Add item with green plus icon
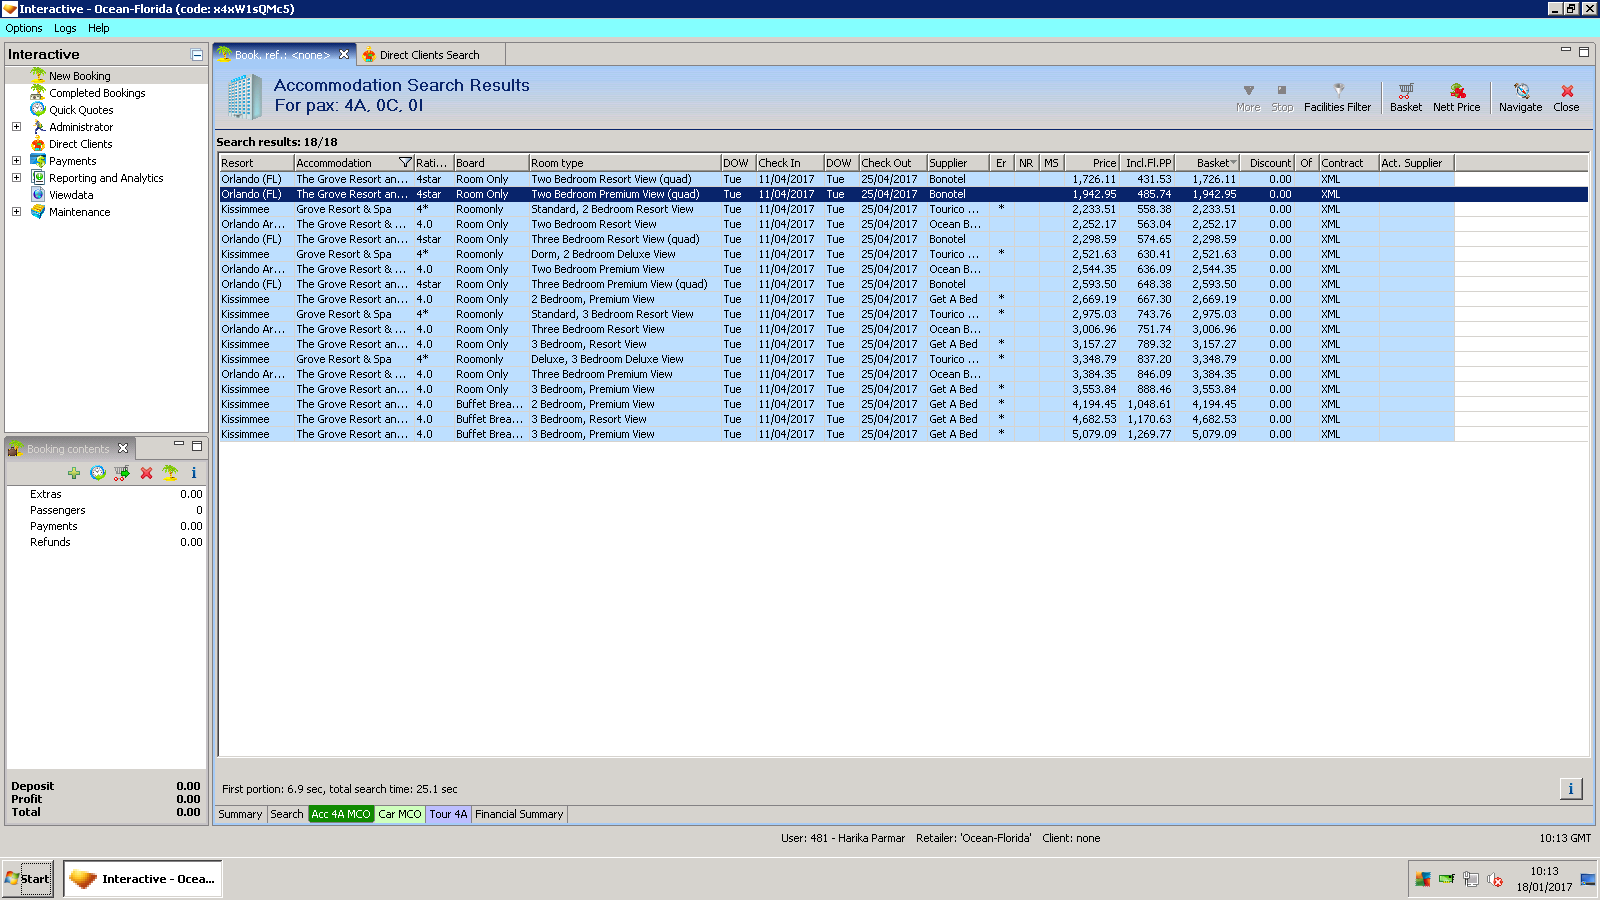1600x900 pixels. pyautogui.click(x=74, y=473)
